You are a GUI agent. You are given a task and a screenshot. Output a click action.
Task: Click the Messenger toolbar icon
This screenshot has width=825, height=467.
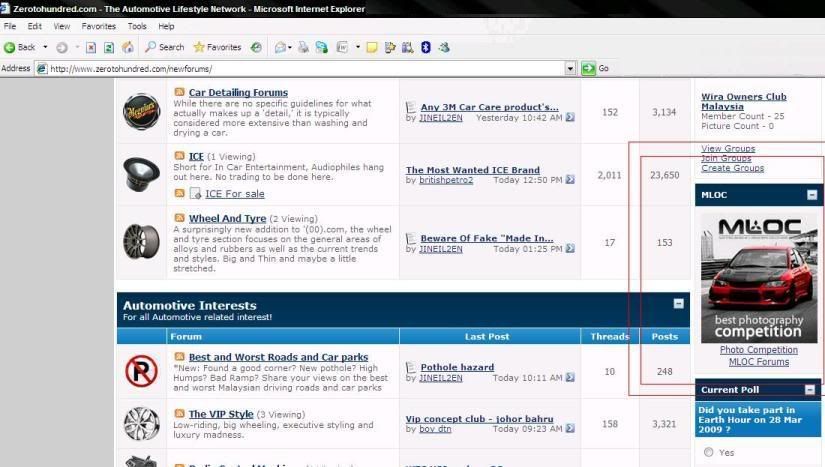click(x=444, y=48)
